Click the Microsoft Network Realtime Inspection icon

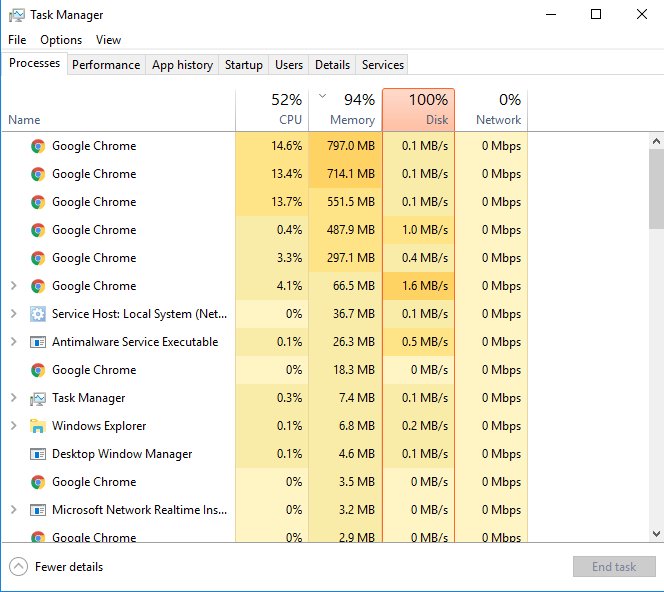[38, 510]
